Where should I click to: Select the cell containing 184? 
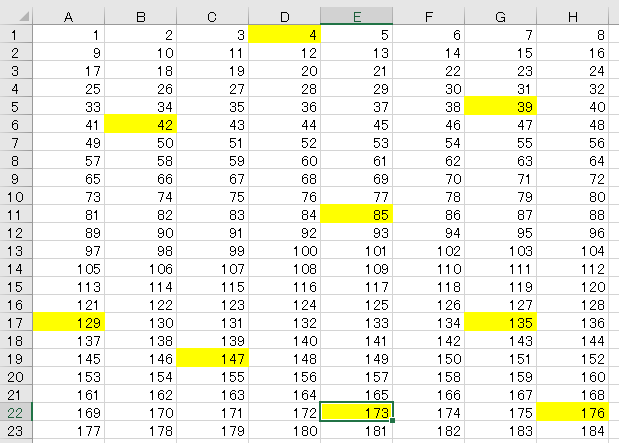click(x=573, y=430)
